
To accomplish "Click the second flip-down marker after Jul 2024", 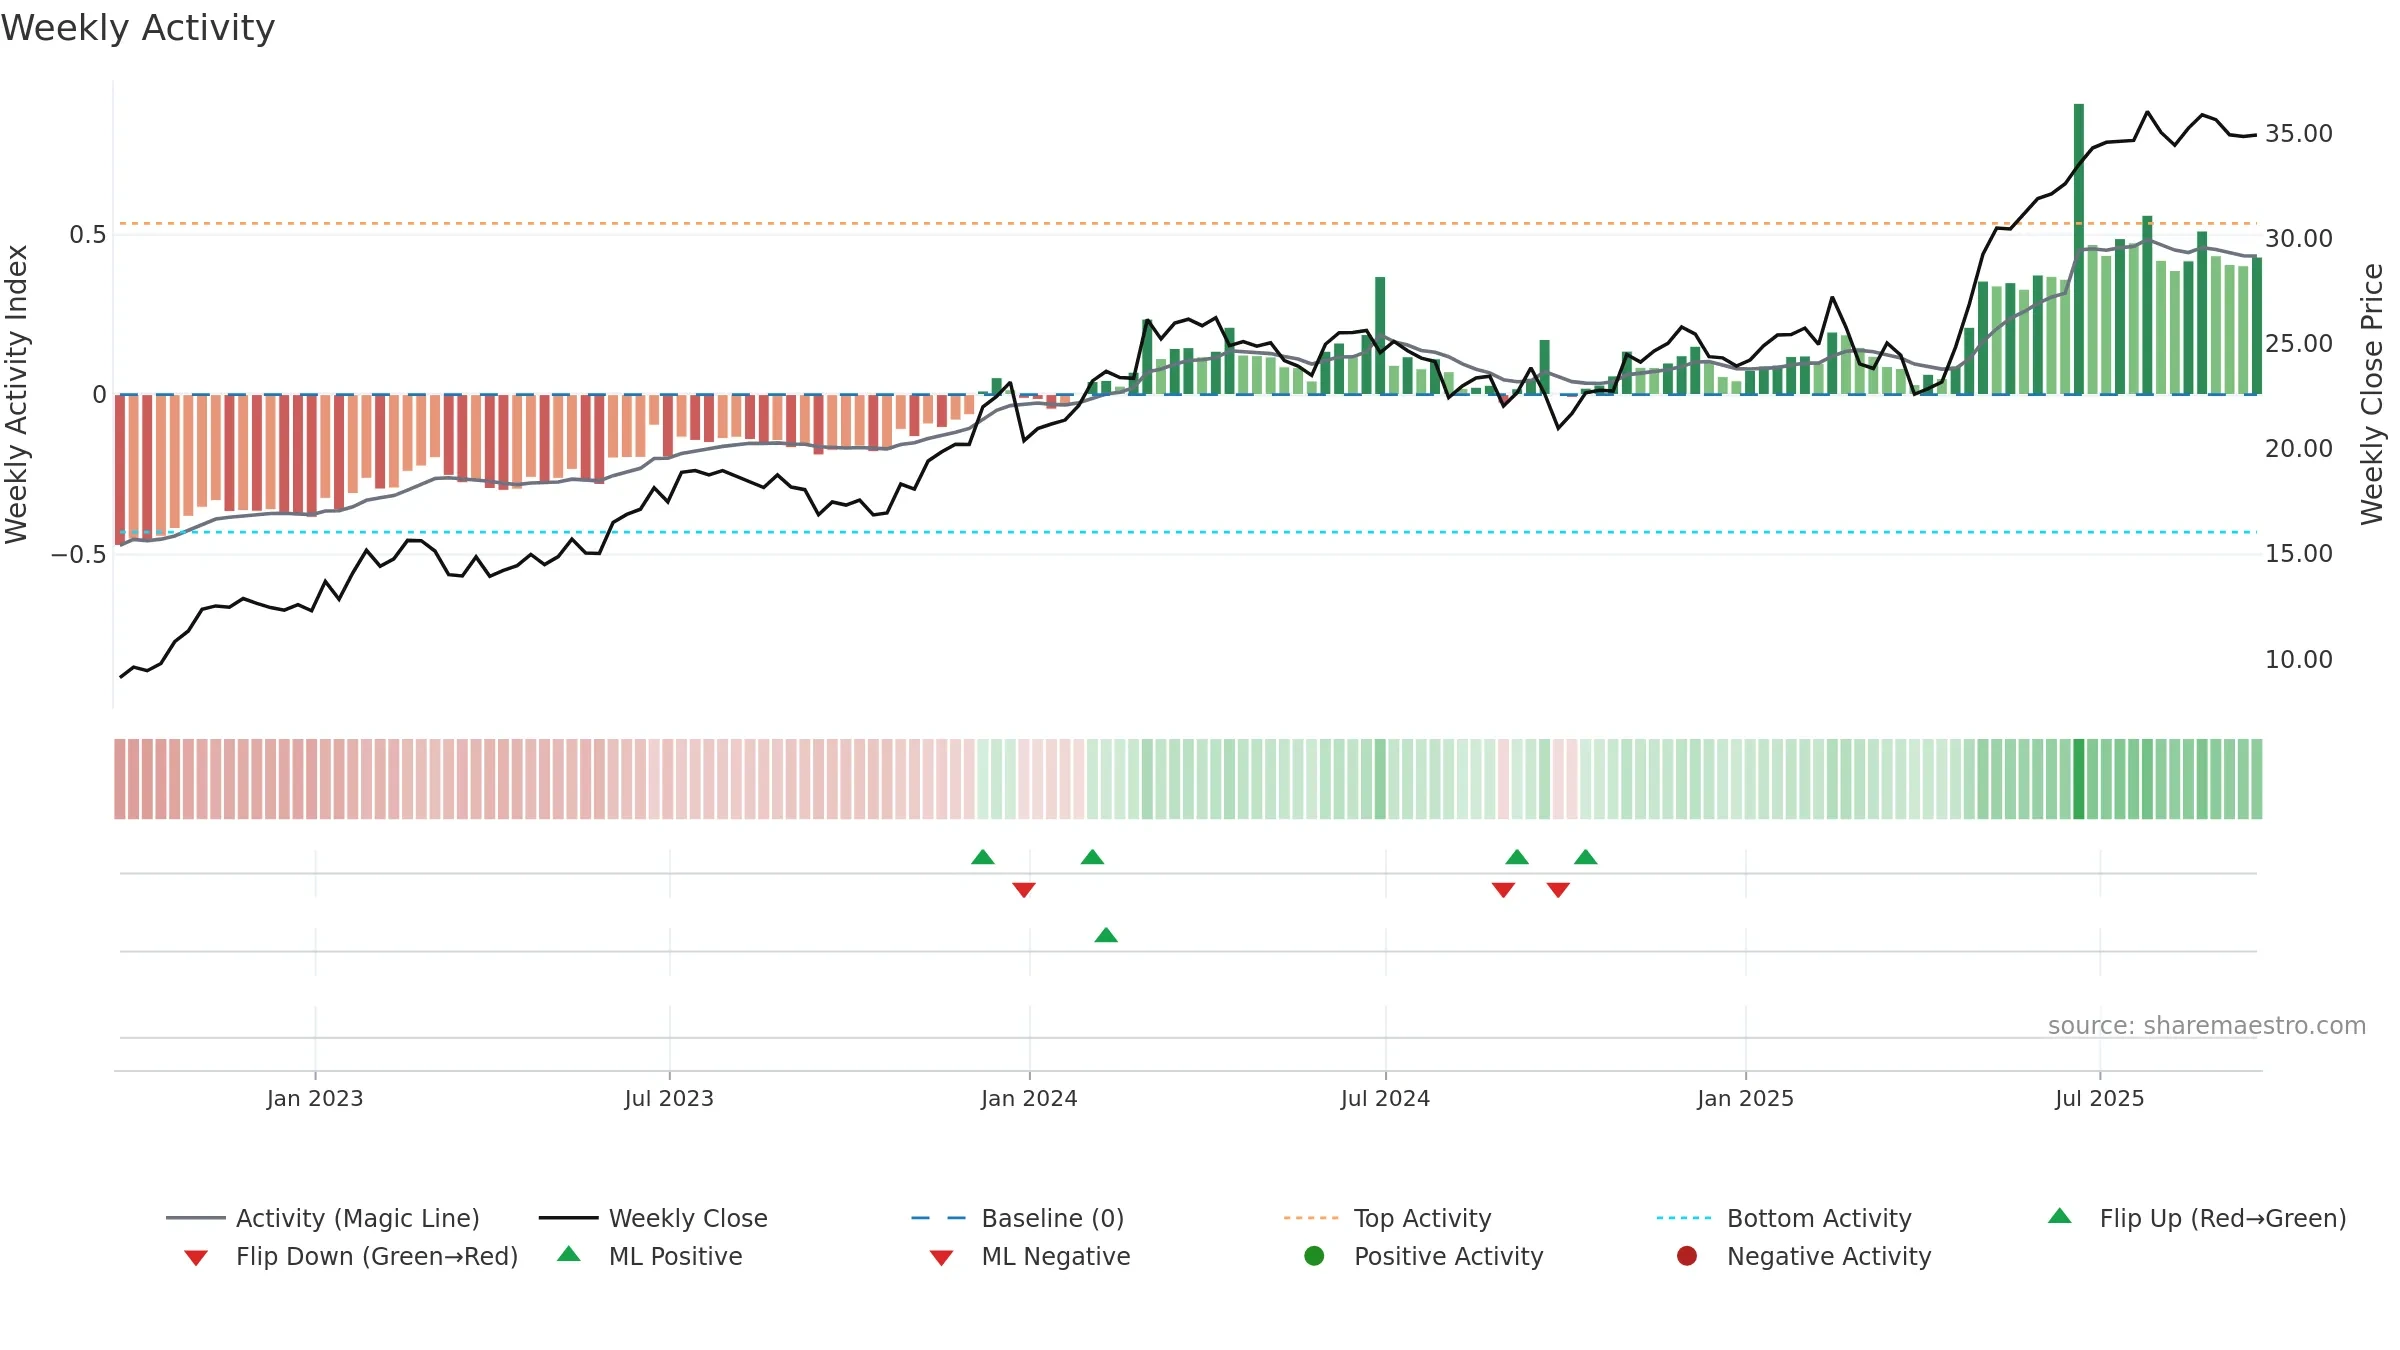I will [x=1558, y=890].
